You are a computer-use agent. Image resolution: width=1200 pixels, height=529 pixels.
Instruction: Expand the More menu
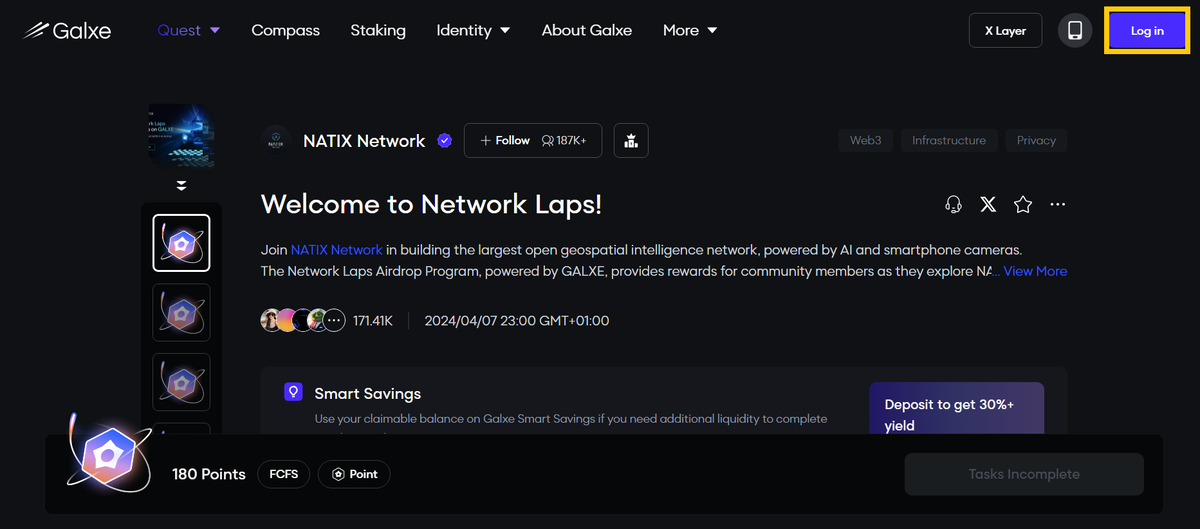point(690,30)
